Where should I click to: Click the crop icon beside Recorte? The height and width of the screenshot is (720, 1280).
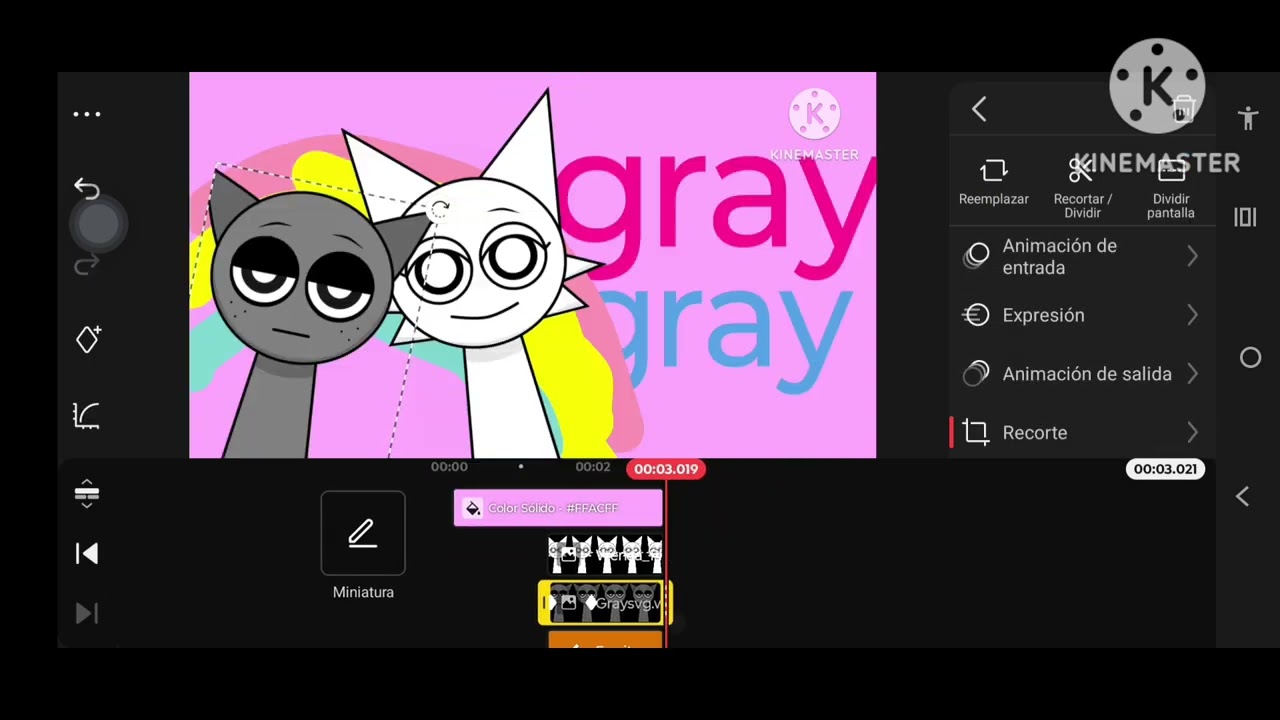(976, 432)
